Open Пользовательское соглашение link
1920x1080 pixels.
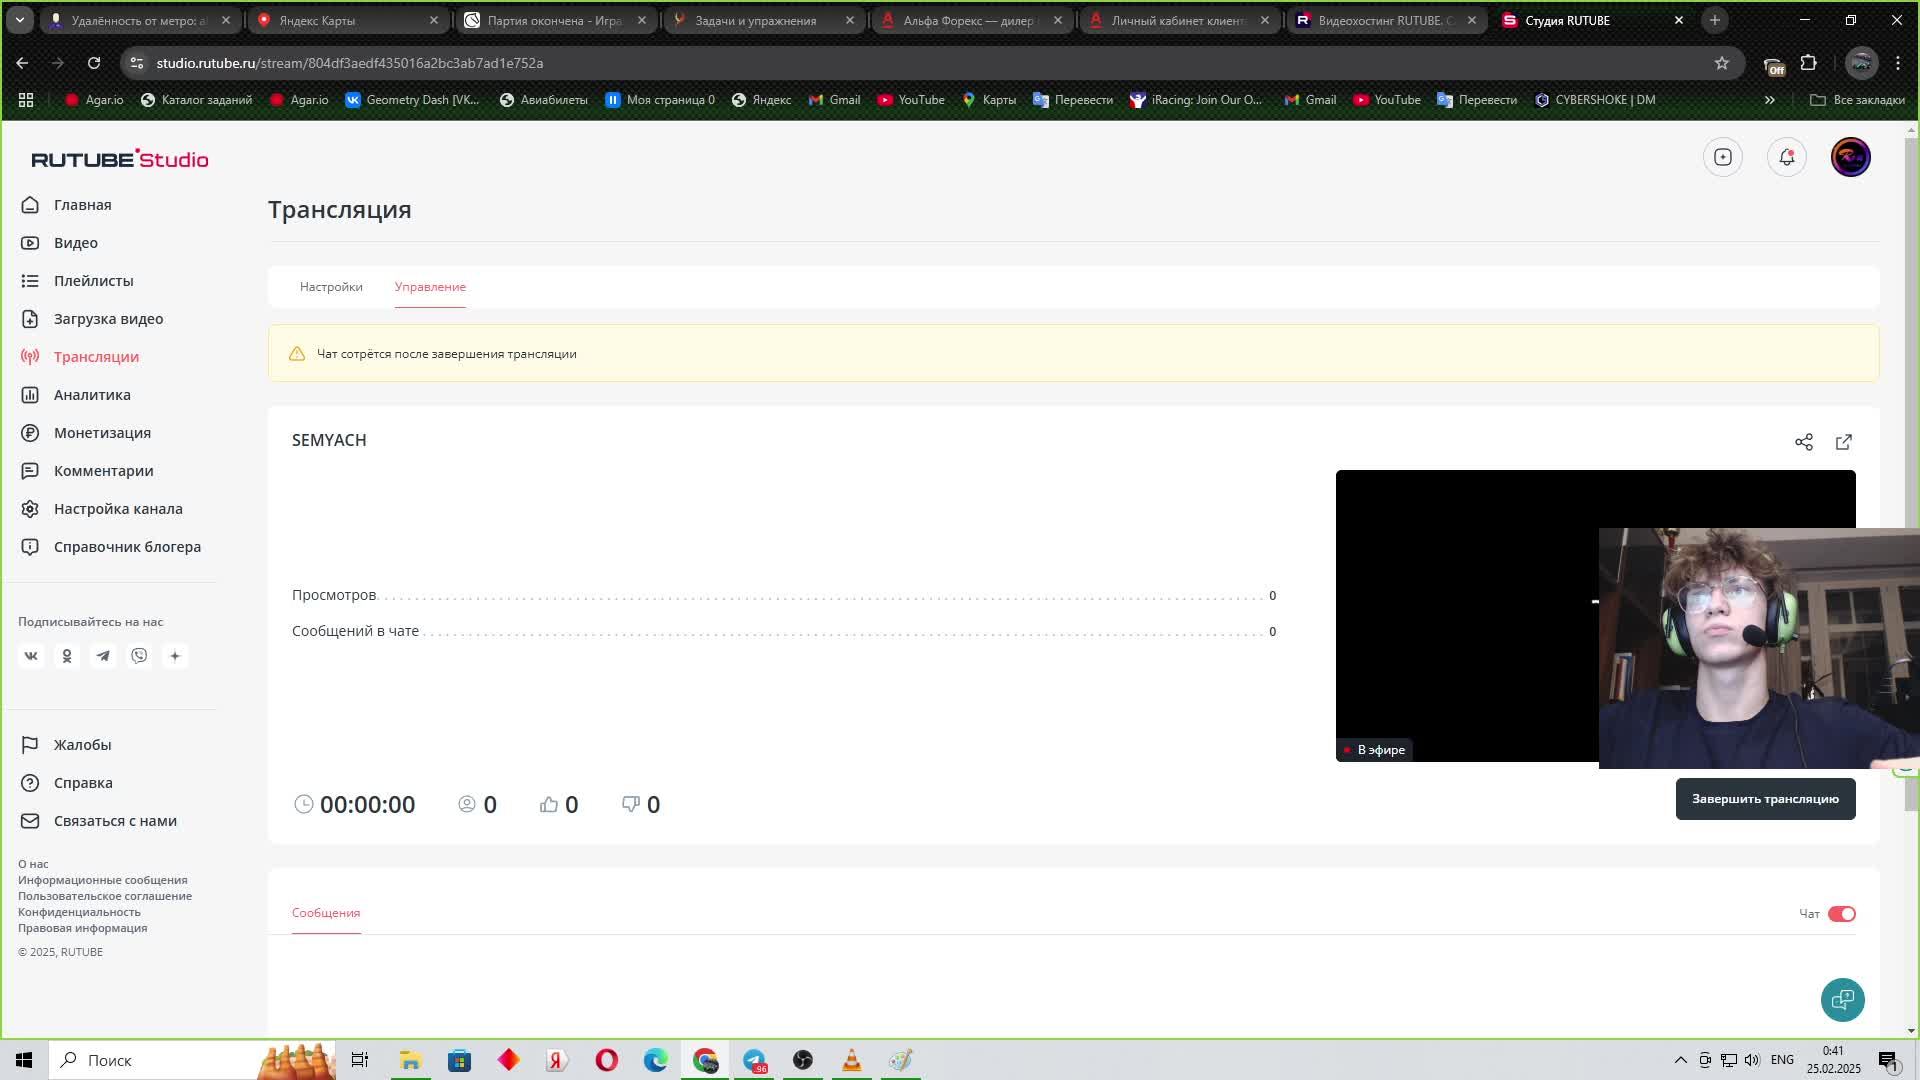coord(105,896)
